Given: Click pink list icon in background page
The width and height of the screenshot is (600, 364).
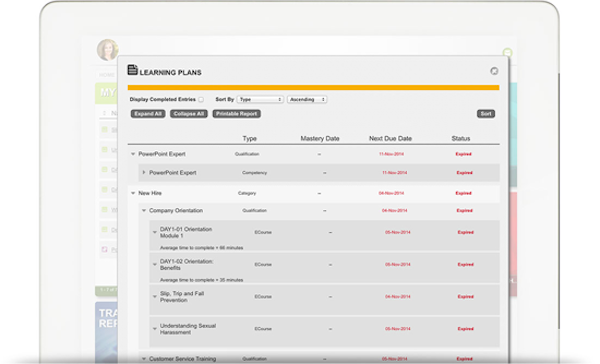Looking at the screenshot, I should click(104, 249).
